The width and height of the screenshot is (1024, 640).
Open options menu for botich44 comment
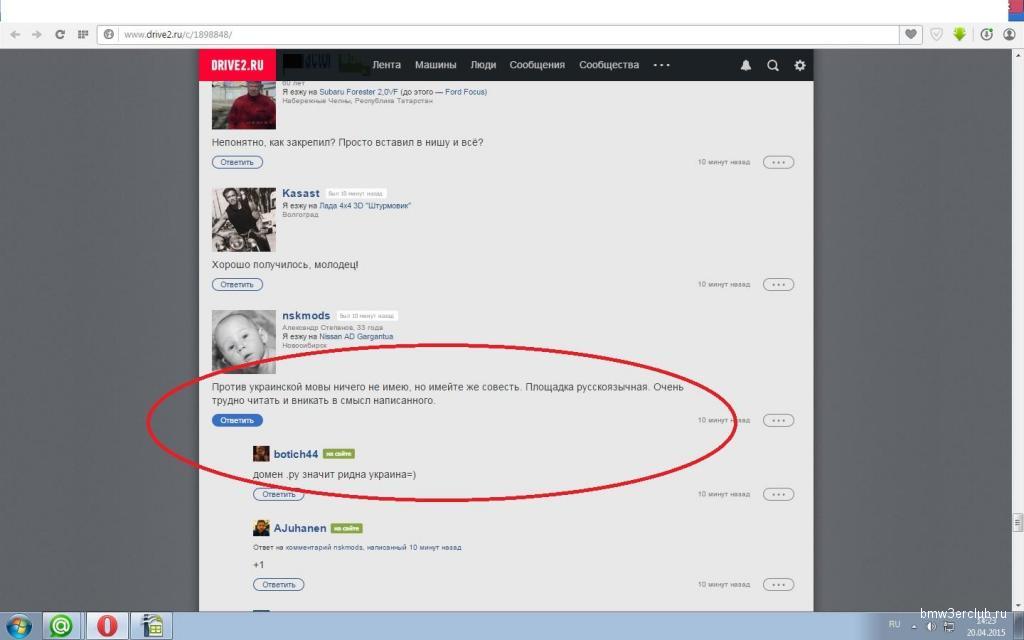coord(778,494)
